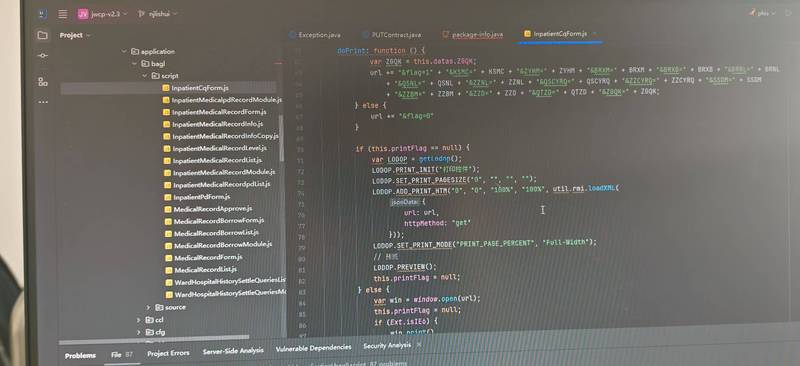
Task: Open the Structure tool window icon
Action: pos(43,82)
